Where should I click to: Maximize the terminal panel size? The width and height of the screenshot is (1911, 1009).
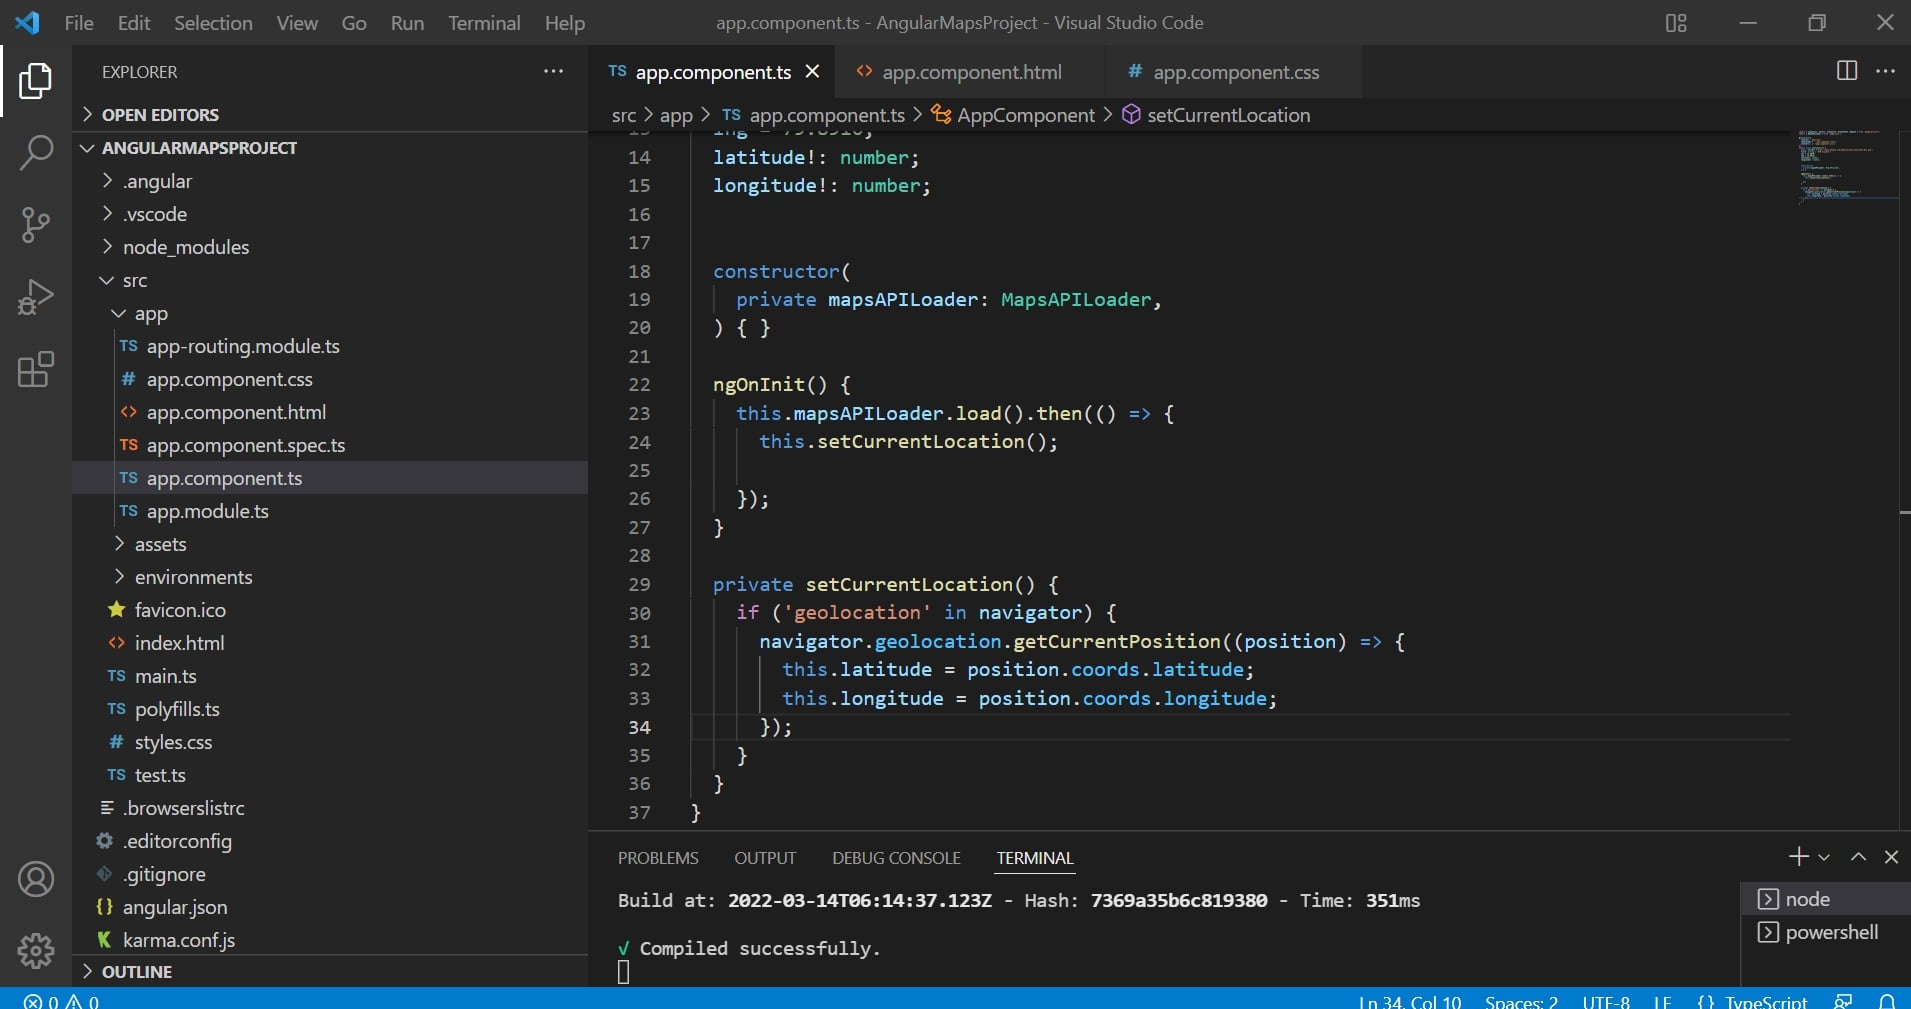1858,857
